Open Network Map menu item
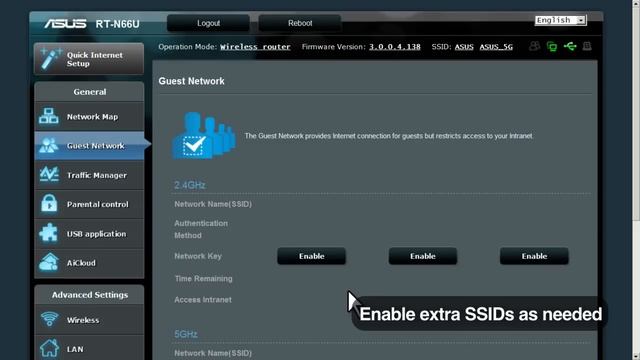 [89, 116]
